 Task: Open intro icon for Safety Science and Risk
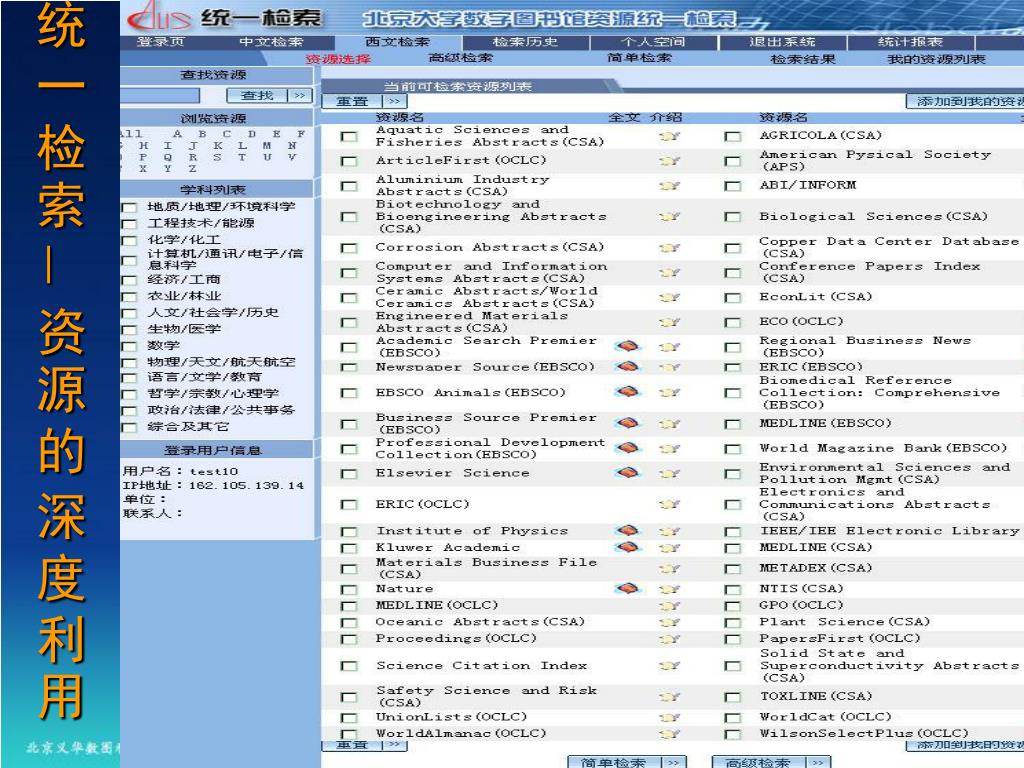click(x=669, y=696)
